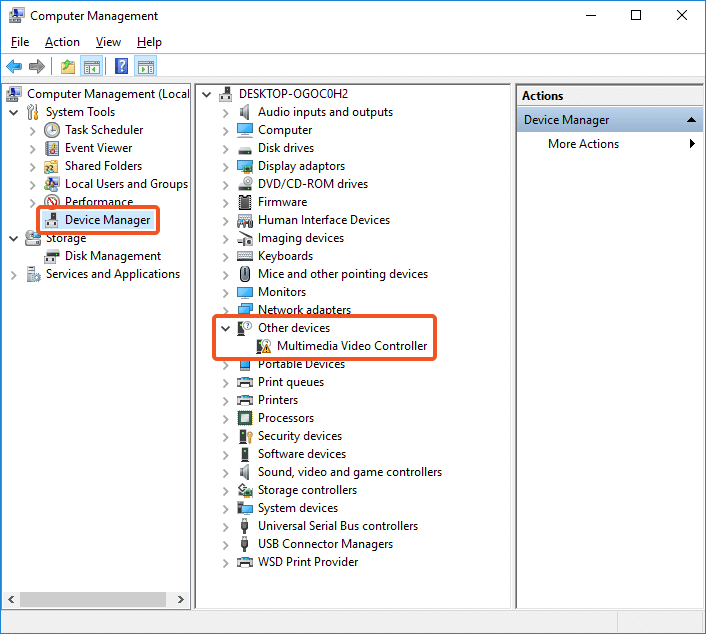This screenshot has width=706, height=634.
Task: Click the Forward arrow toolbar icon
Action: [x=37, y=67]
